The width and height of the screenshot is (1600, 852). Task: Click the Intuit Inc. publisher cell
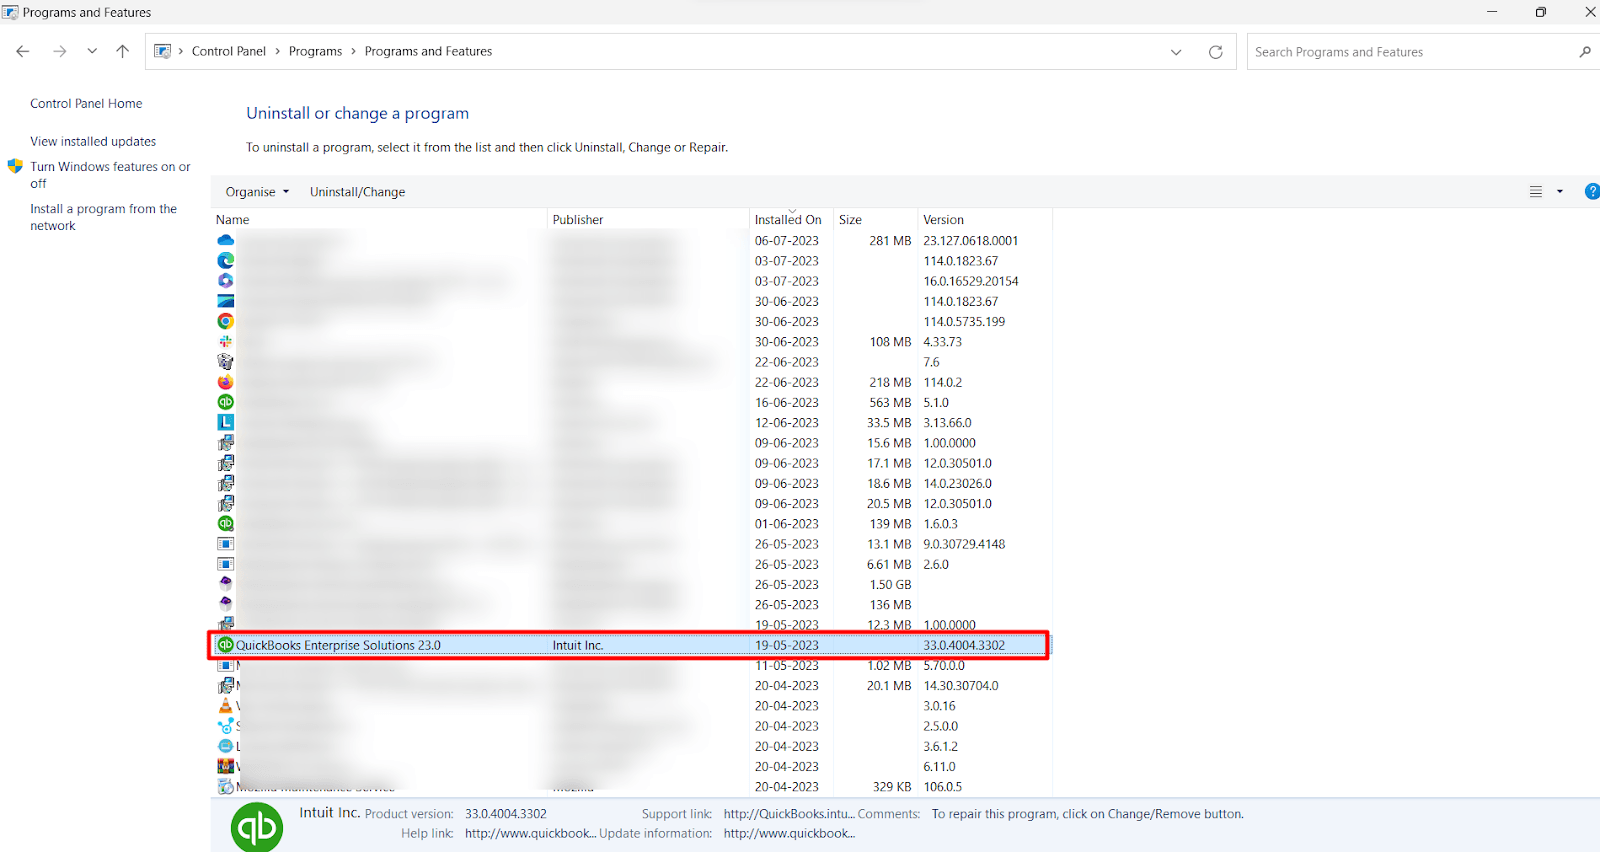click(578, 645)
